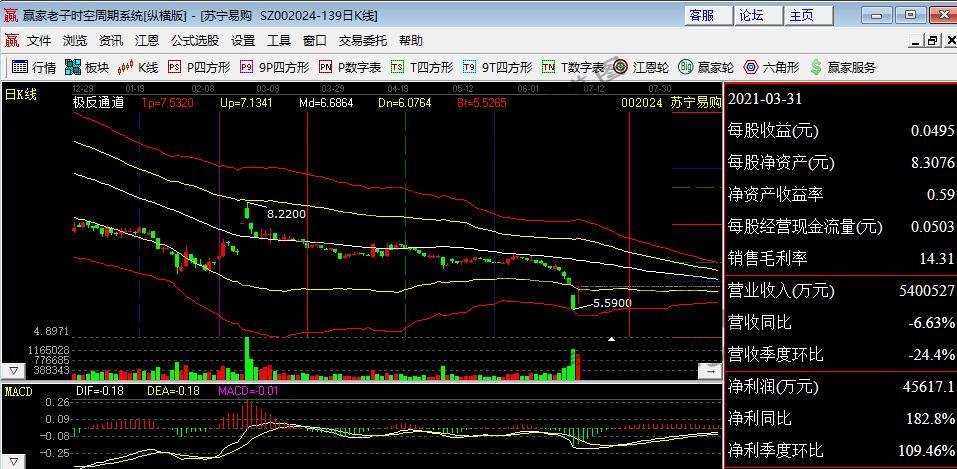Click the 净利季度环比 row
The image size is (957, 469).
(x=840, y=451)
